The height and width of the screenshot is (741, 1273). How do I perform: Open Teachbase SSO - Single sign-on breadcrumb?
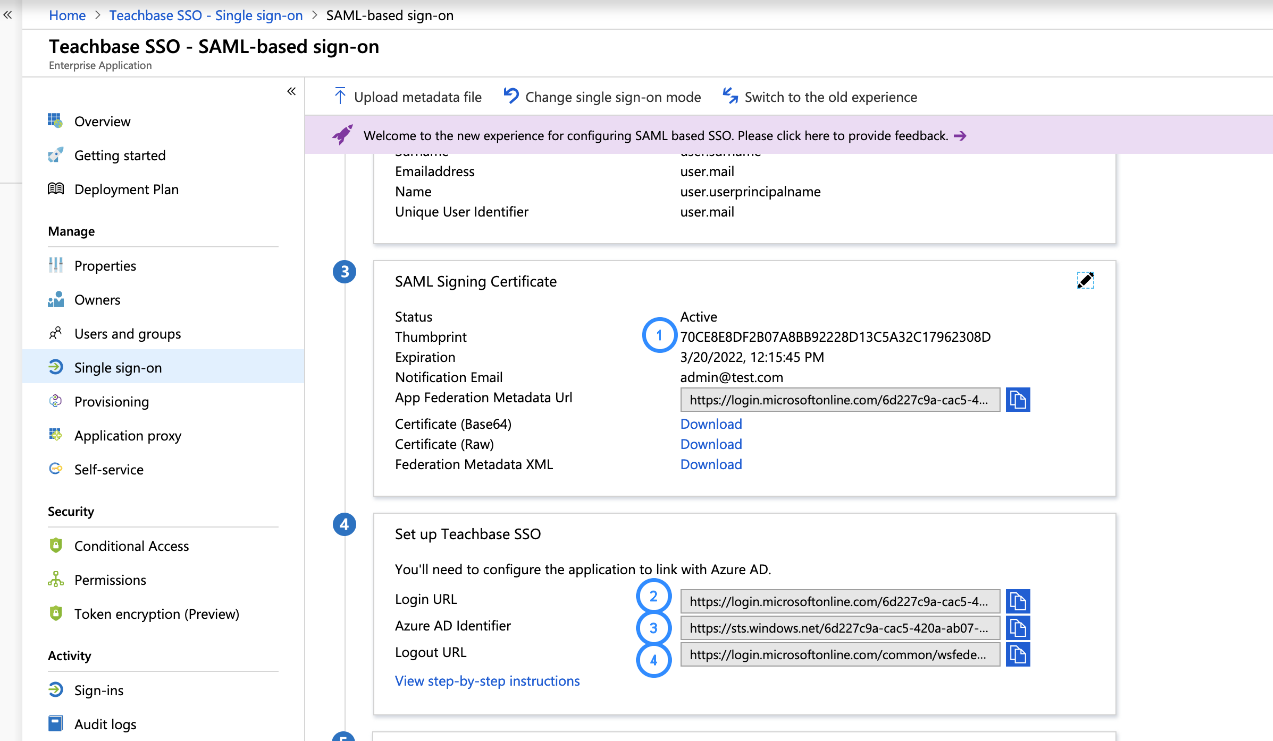(x=206, y=16)
